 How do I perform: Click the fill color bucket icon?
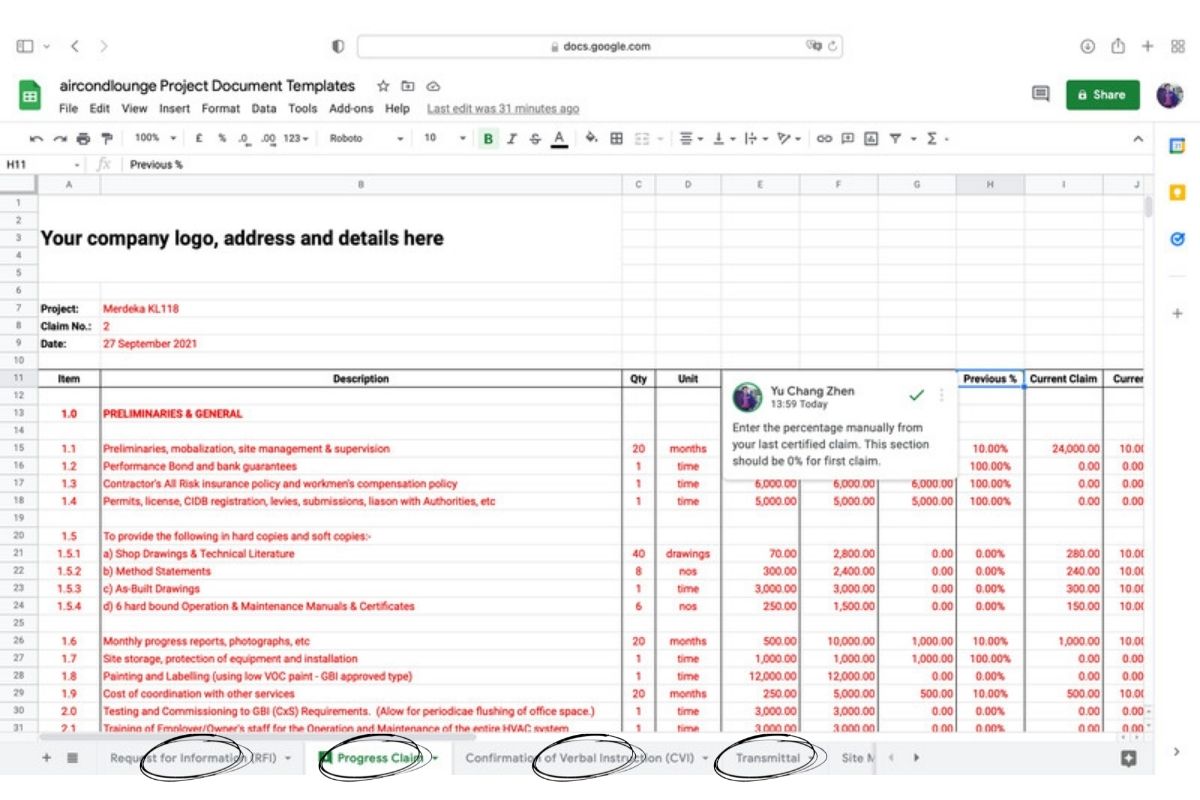[591, 138]
